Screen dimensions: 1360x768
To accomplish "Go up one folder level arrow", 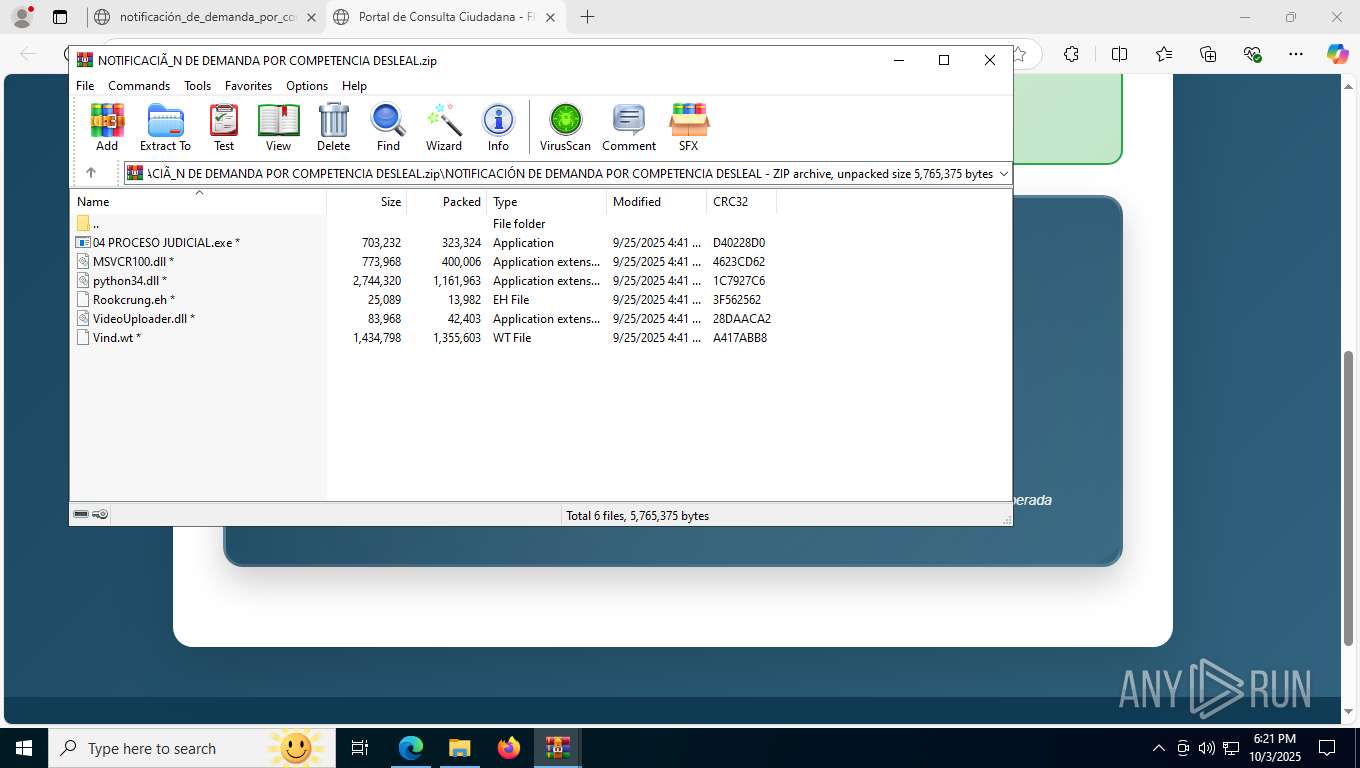I will (91, 173).
